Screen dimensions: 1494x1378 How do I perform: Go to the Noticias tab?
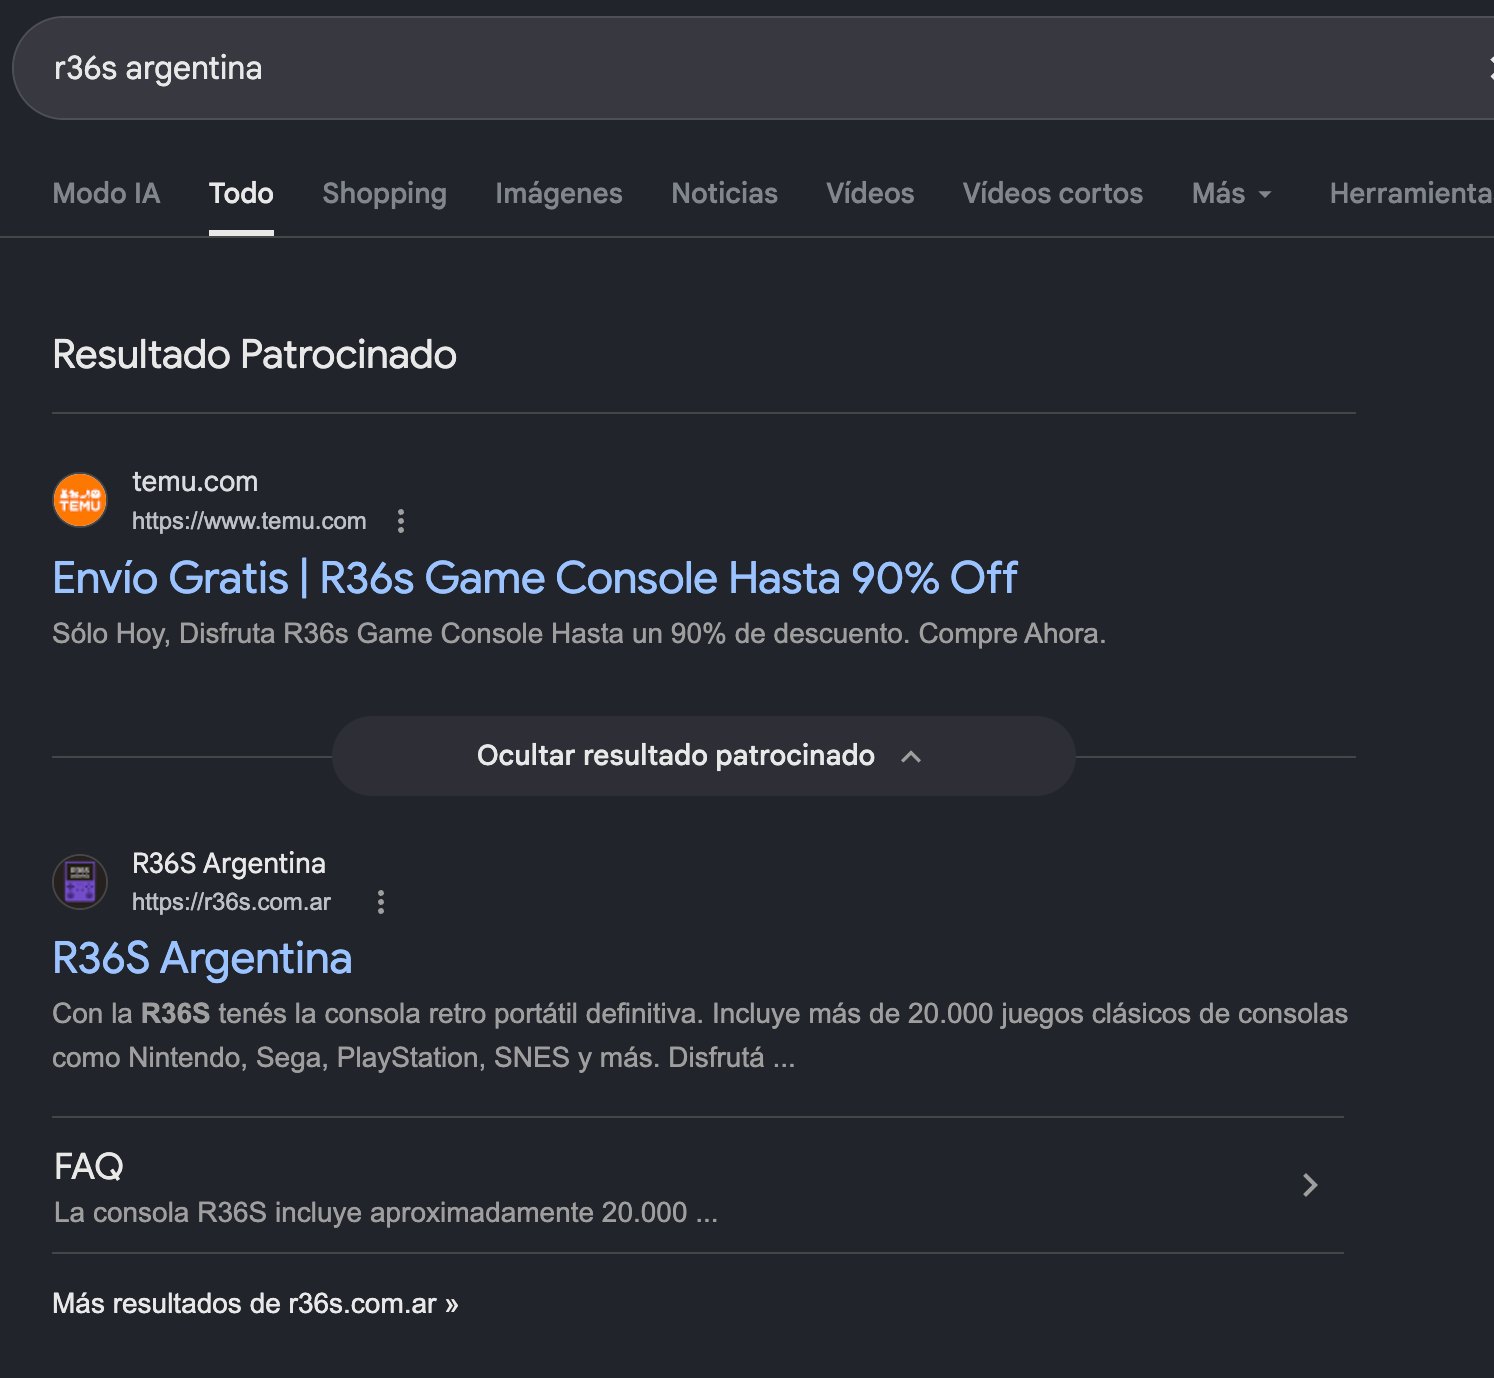(x=724, y=193)
